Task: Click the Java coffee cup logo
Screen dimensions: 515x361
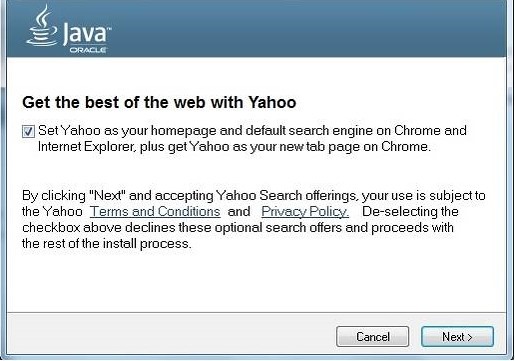Action: [x=42, y=26]
